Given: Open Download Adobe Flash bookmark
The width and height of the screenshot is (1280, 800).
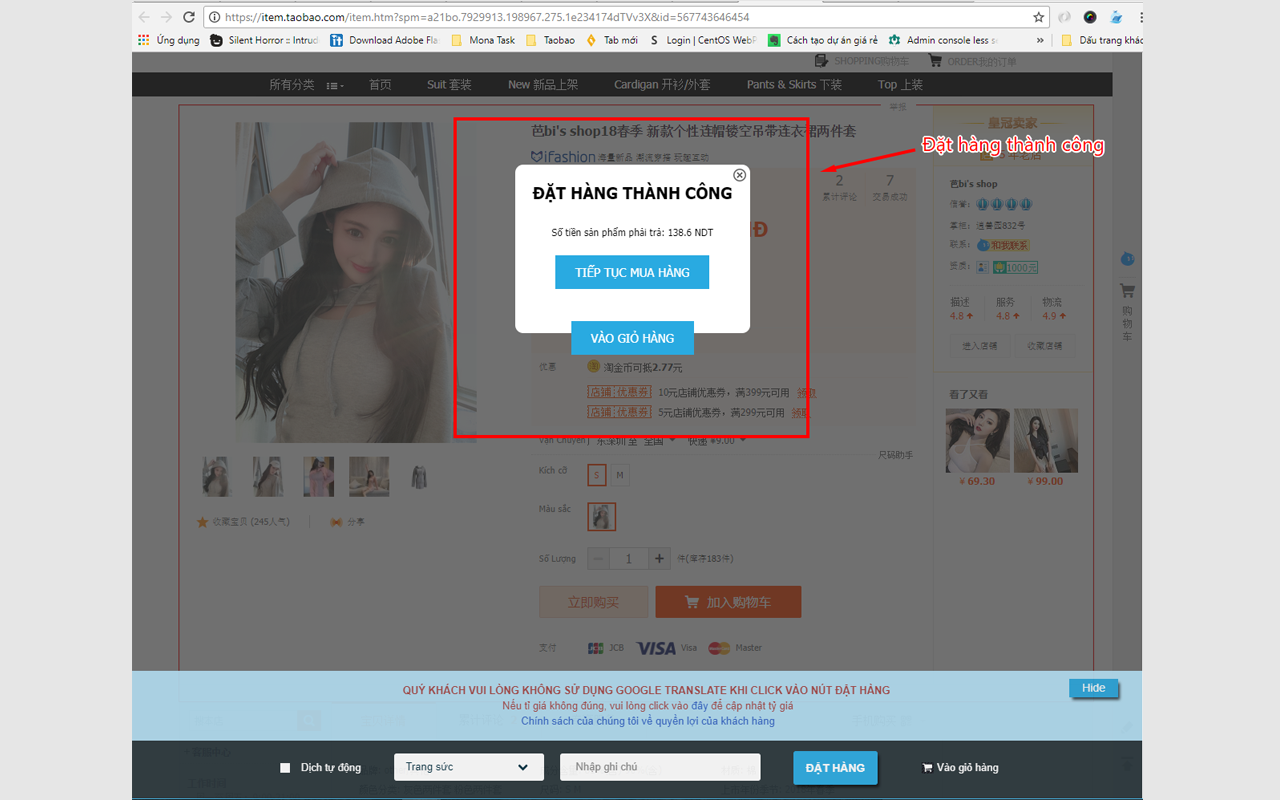Looking at the screenshot, I should pos(384,40).
